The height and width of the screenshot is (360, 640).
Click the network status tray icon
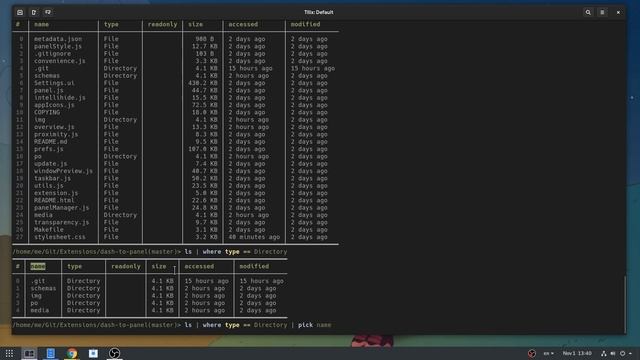pyautogui.click(x=603, y=353)
